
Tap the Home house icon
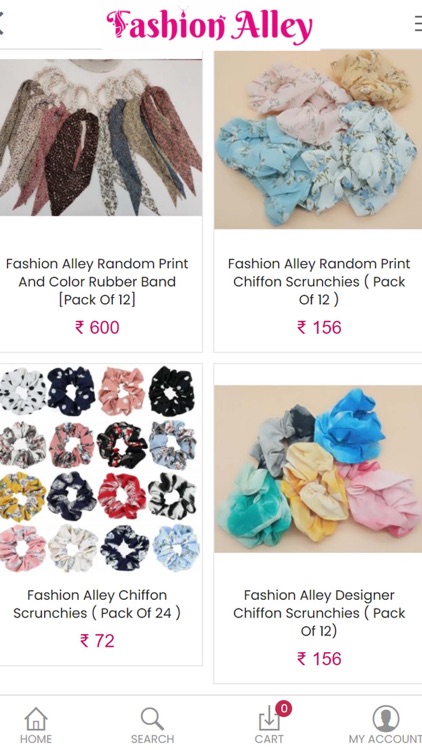[x=36, y=719]
